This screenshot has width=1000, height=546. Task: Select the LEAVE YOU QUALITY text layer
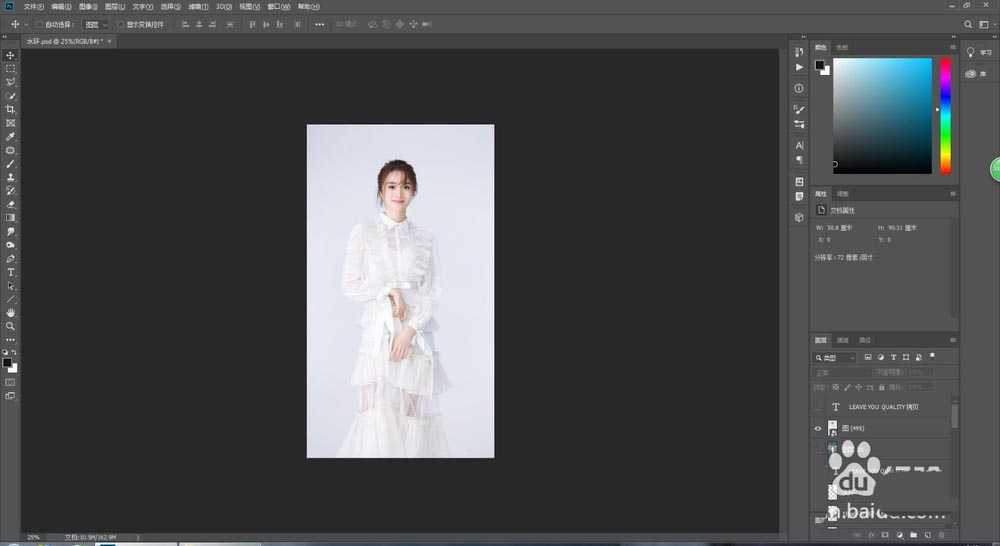[882, 407]
